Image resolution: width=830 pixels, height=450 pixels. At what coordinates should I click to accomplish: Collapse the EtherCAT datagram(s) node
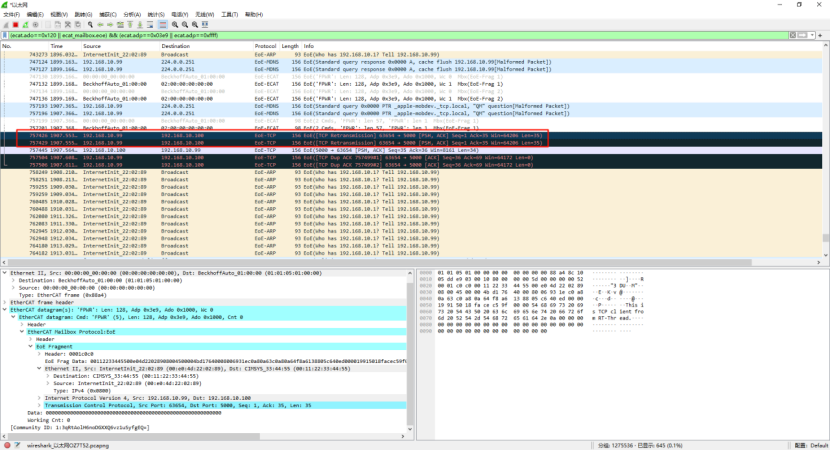click(x=5, y=310)
